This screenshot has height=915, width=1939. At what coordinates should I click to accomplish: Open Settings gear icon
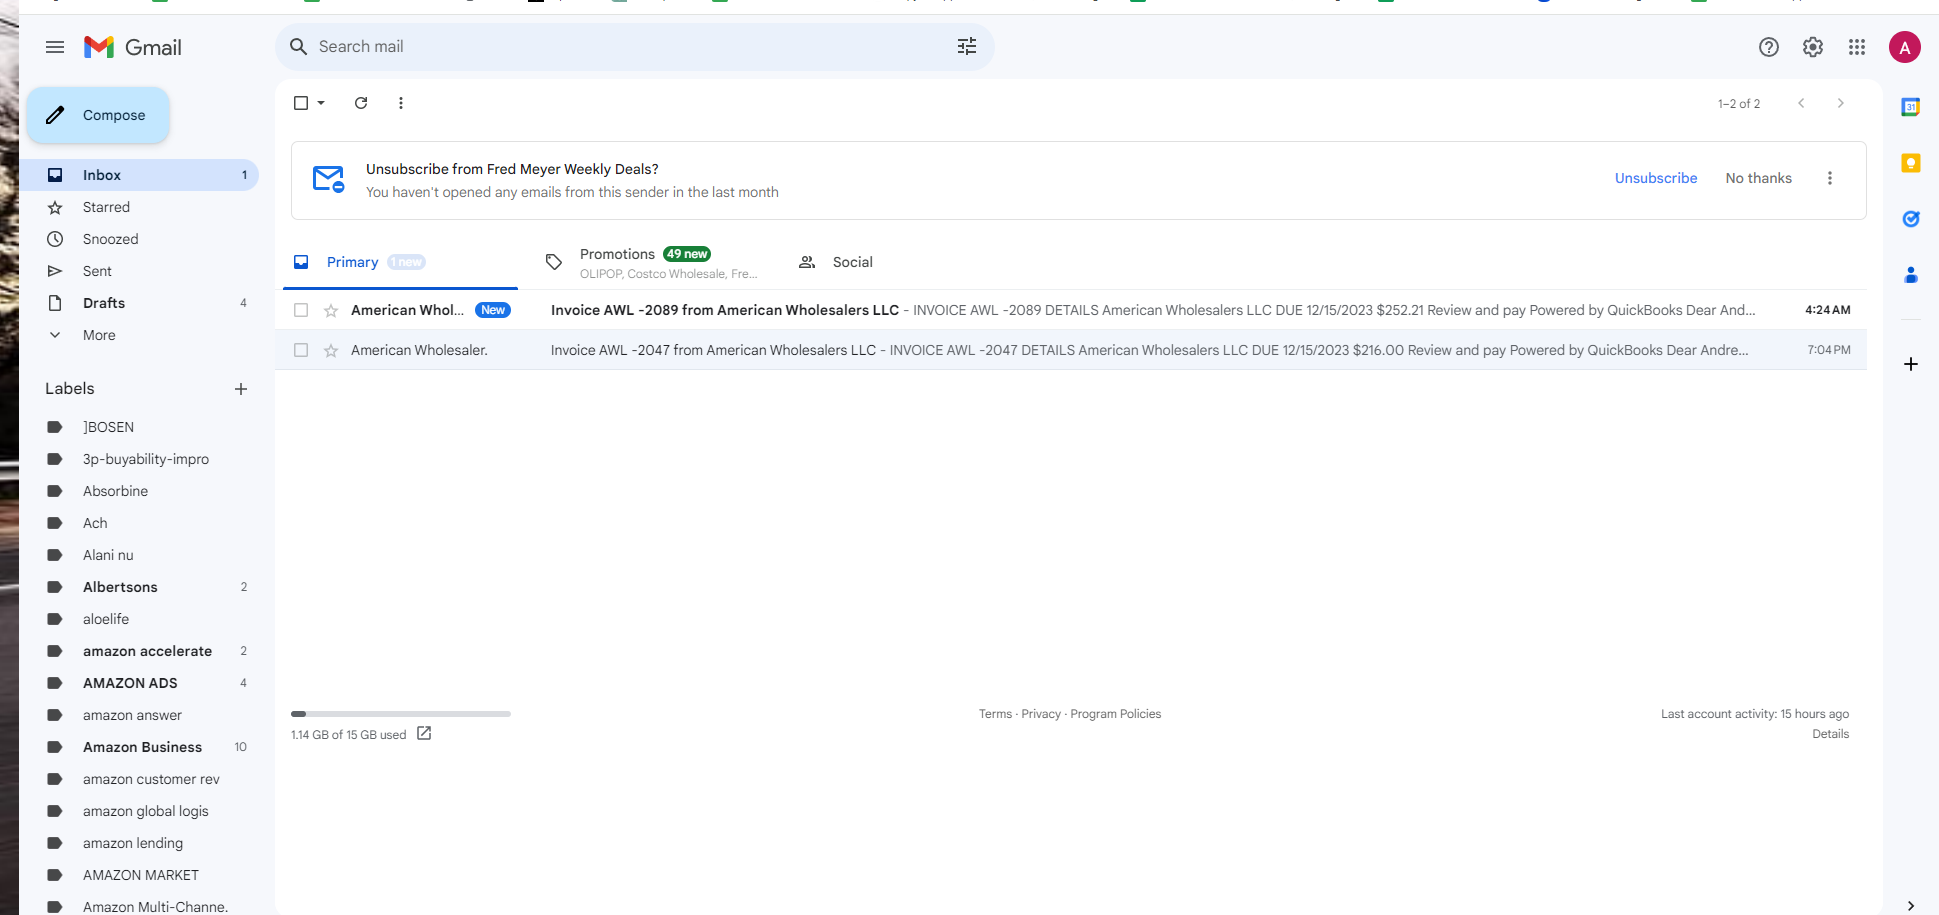click(1813, 47)
